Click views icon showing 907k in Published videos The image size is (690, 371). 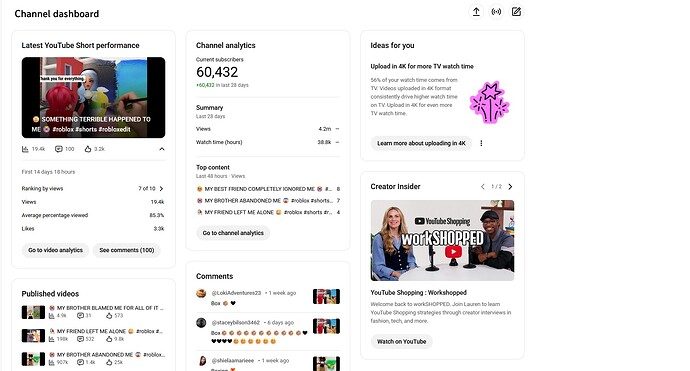(52, 363)
